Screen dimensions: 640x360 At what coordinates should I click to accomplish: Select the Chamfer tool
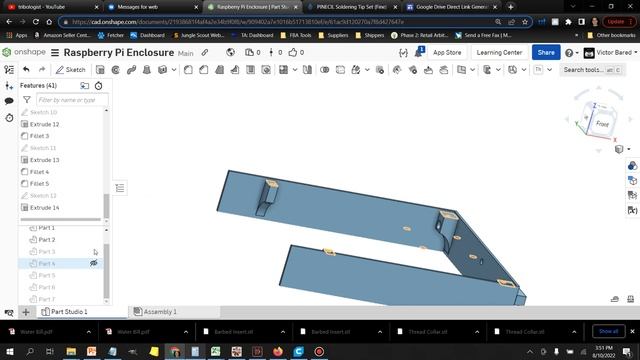click(x=204, y=70)
